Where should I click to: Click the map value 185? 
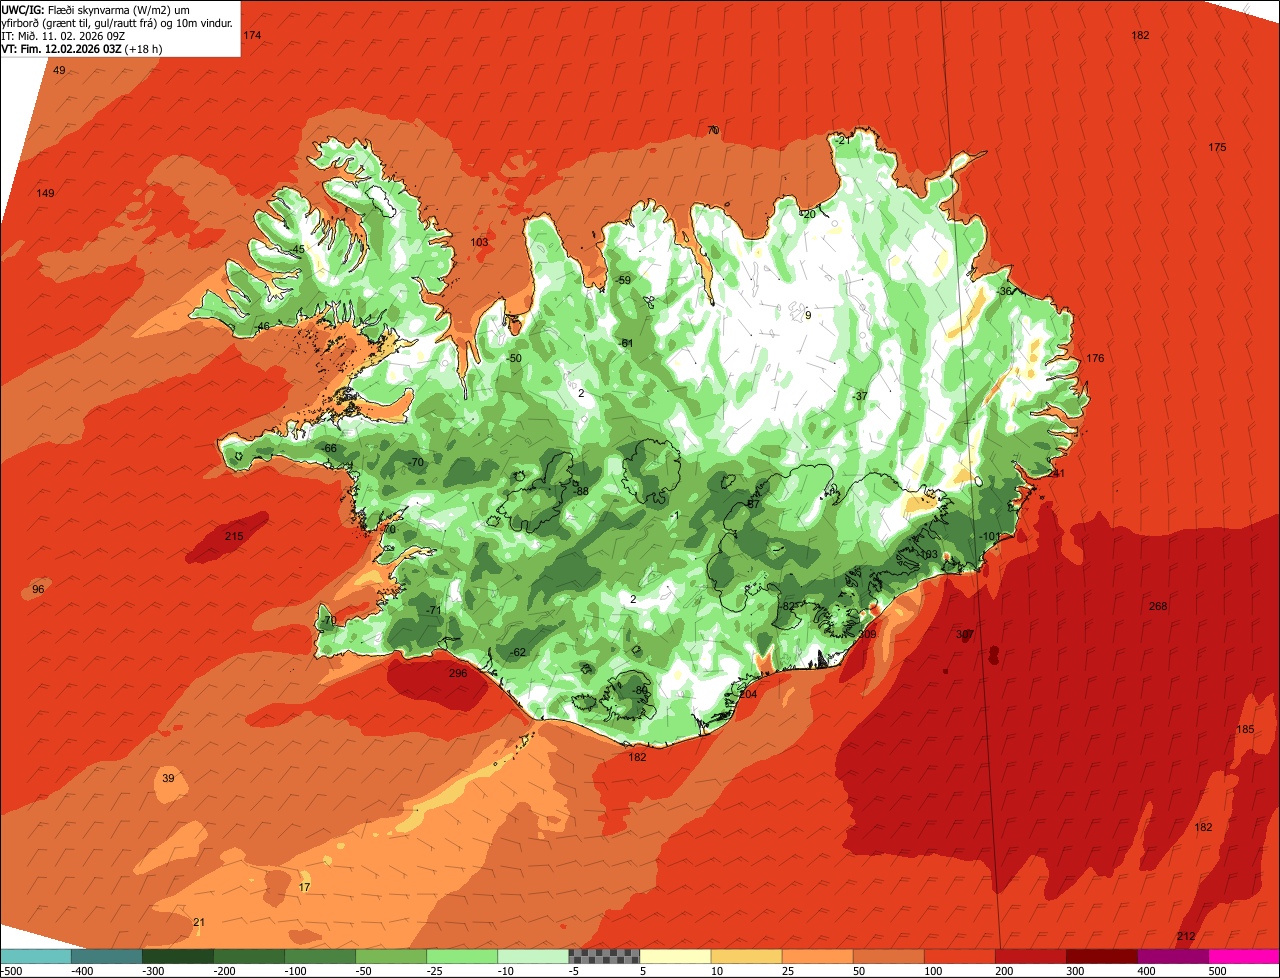1245,729
